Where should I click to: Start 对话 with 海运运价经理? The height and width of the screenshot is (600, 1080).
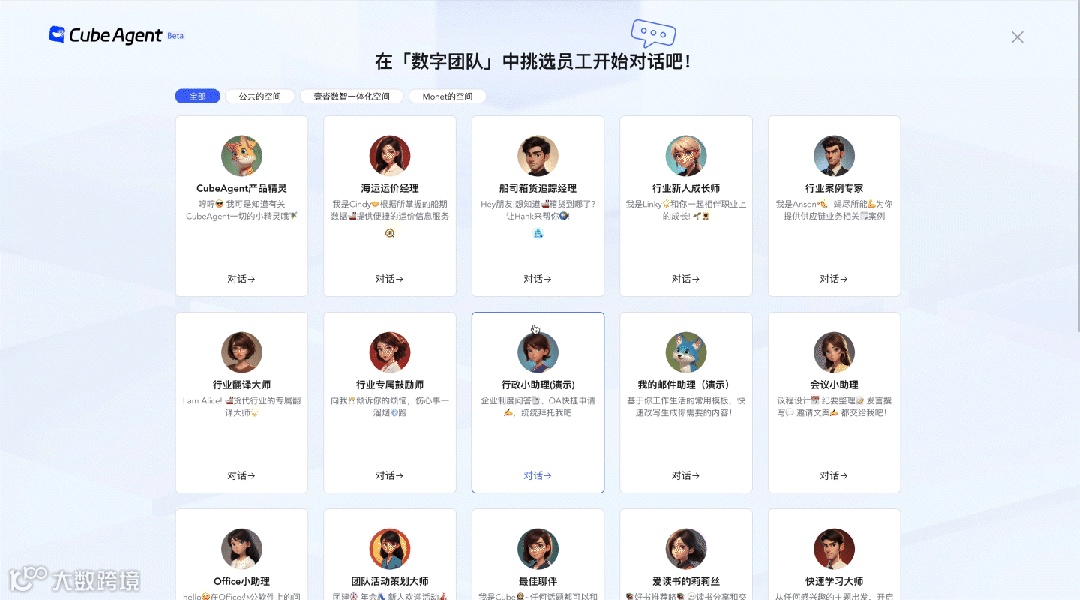(390, 279)
